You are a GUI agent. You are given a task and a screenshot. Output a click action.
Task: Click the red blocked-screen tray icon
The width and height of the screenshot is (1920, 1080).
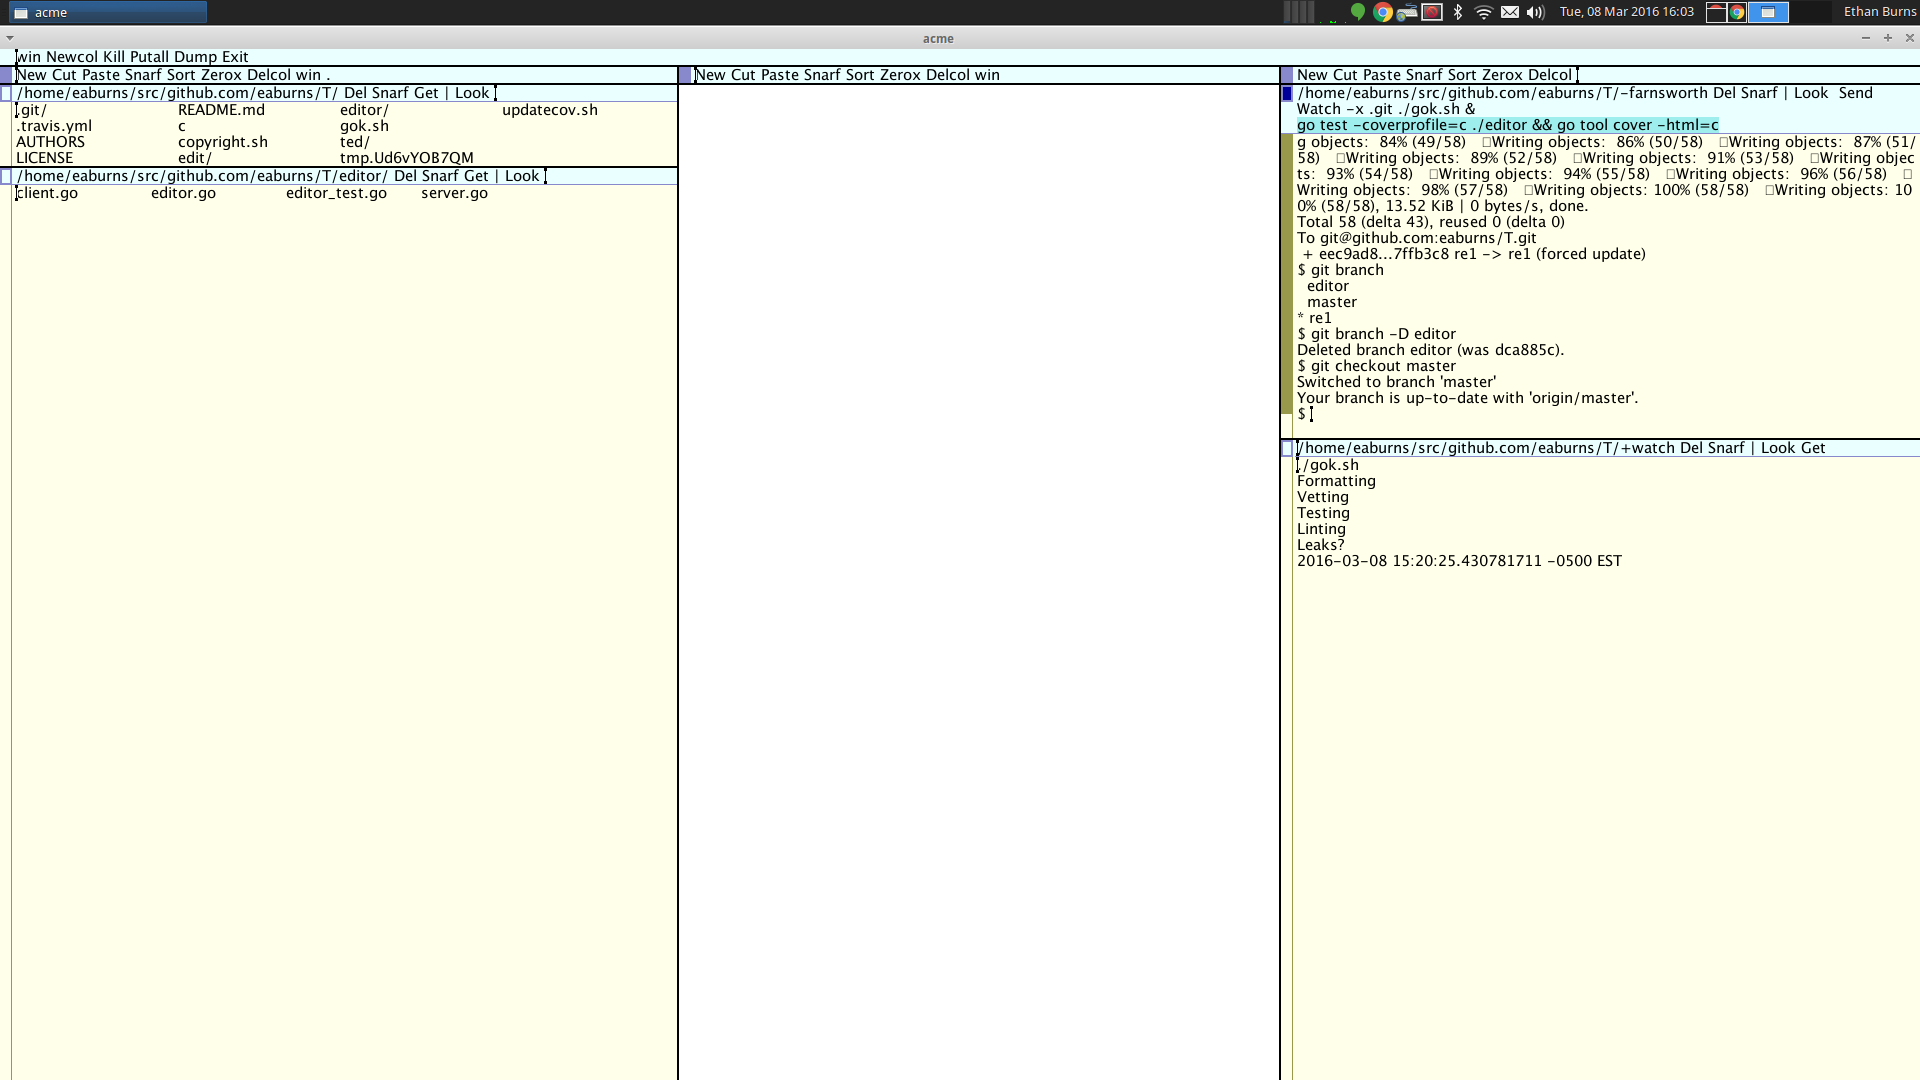[1432, 12]
